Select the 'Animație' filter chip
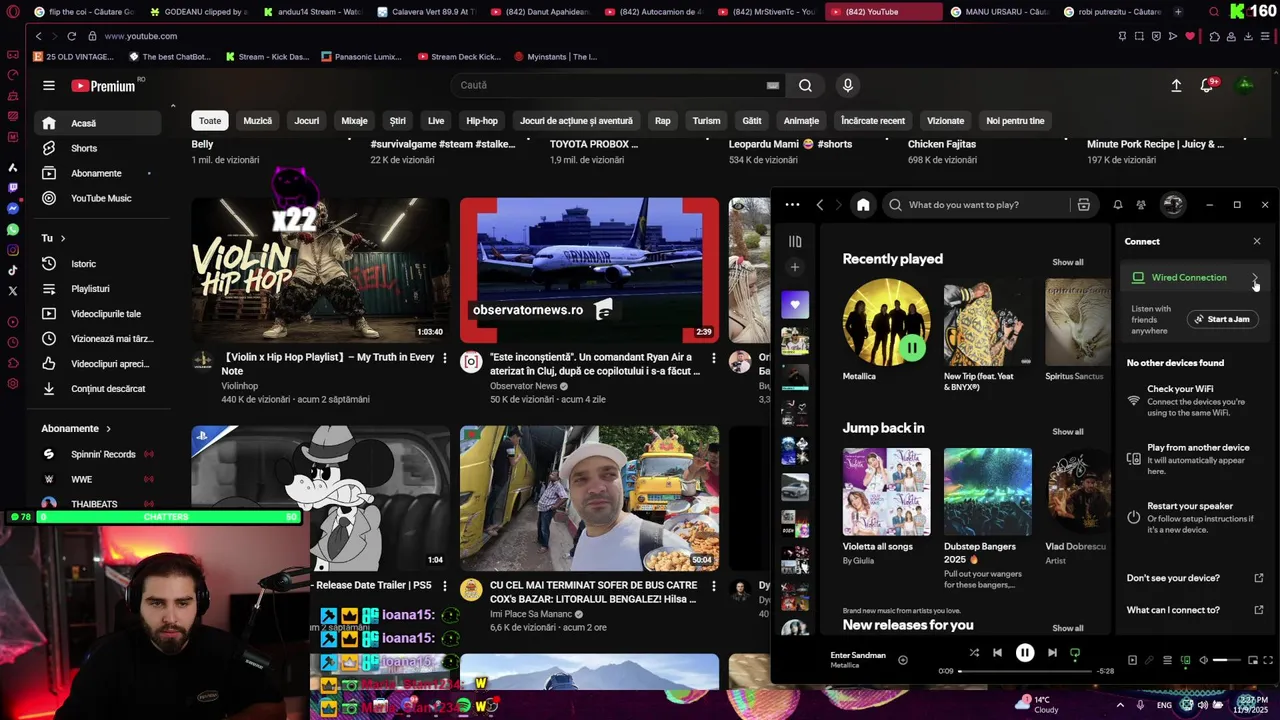This screenshot has height=720, width=1280. [801, 121]
